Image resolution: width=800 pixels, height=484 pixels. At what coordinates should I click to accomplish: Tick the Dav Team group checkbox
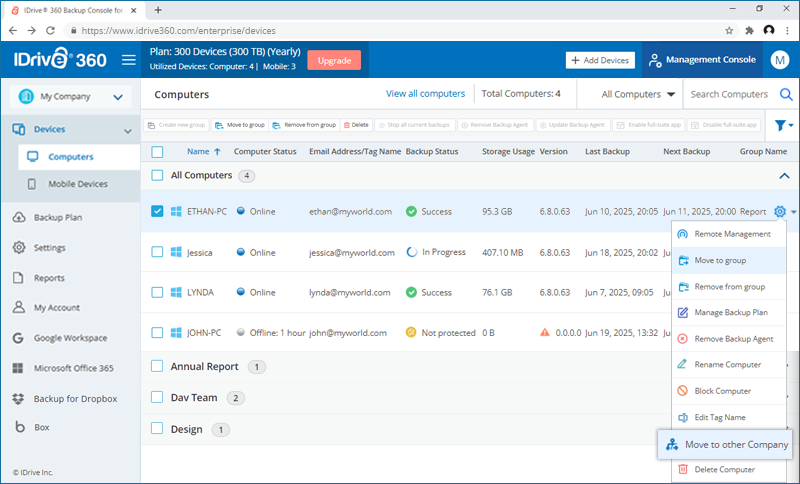157,398
